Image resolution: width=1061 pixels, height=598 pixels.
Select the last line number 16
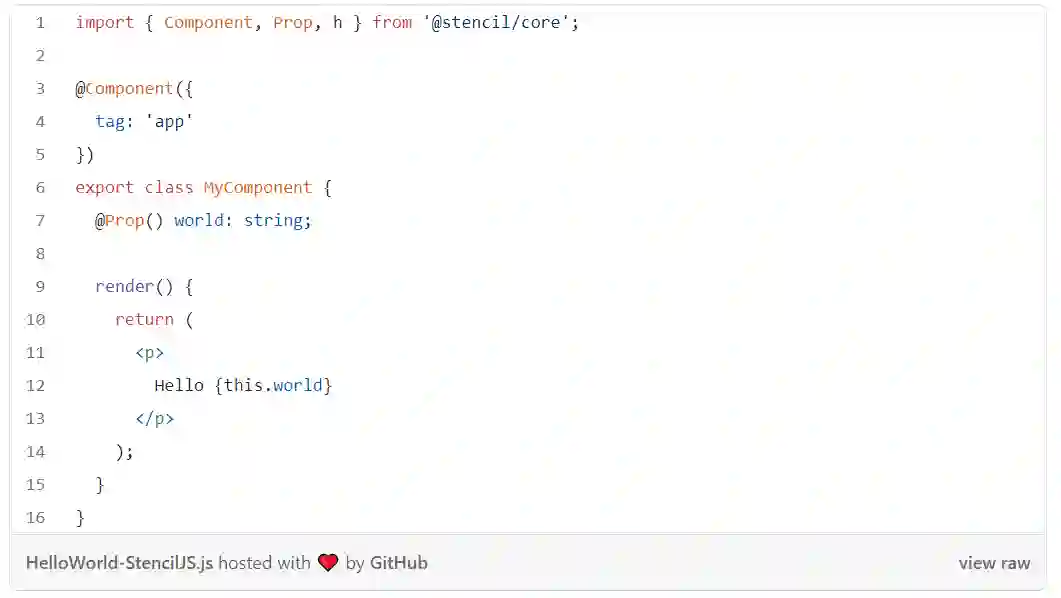36,517
